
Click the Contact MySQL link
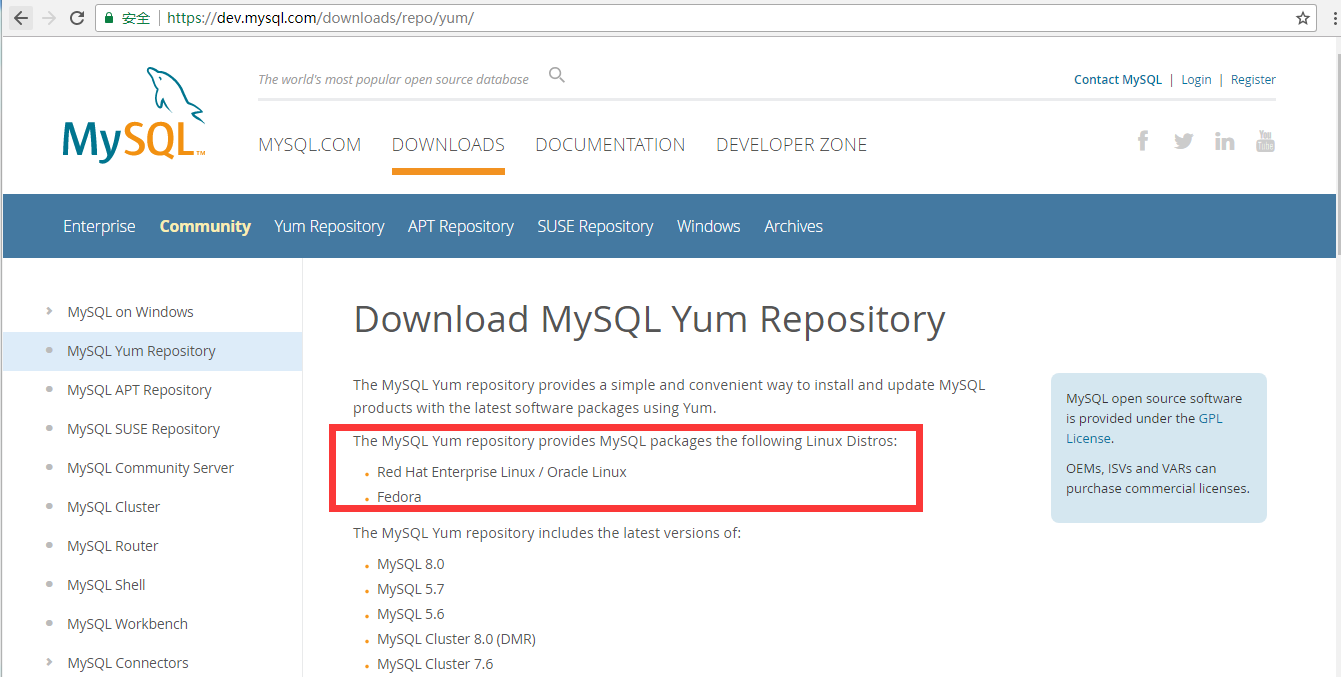[x=1118, y=80]
